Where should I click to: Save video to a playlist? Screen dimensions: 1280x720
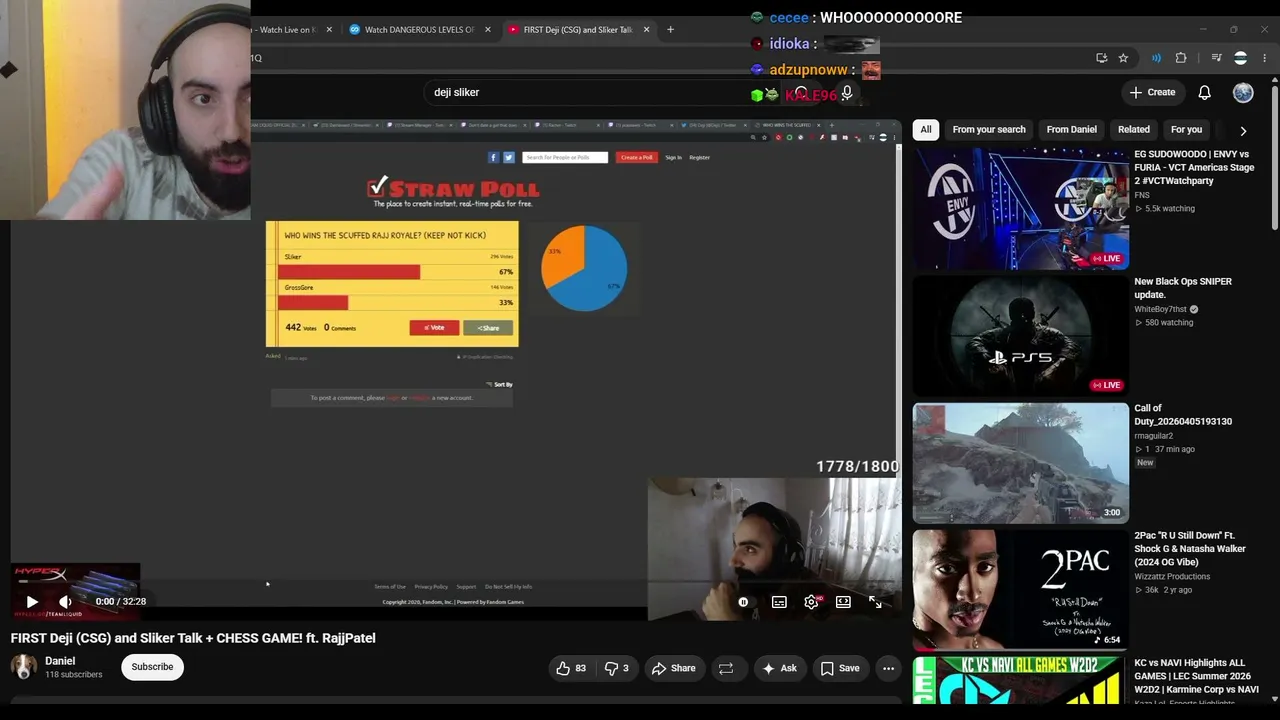[x=840, y=668]
